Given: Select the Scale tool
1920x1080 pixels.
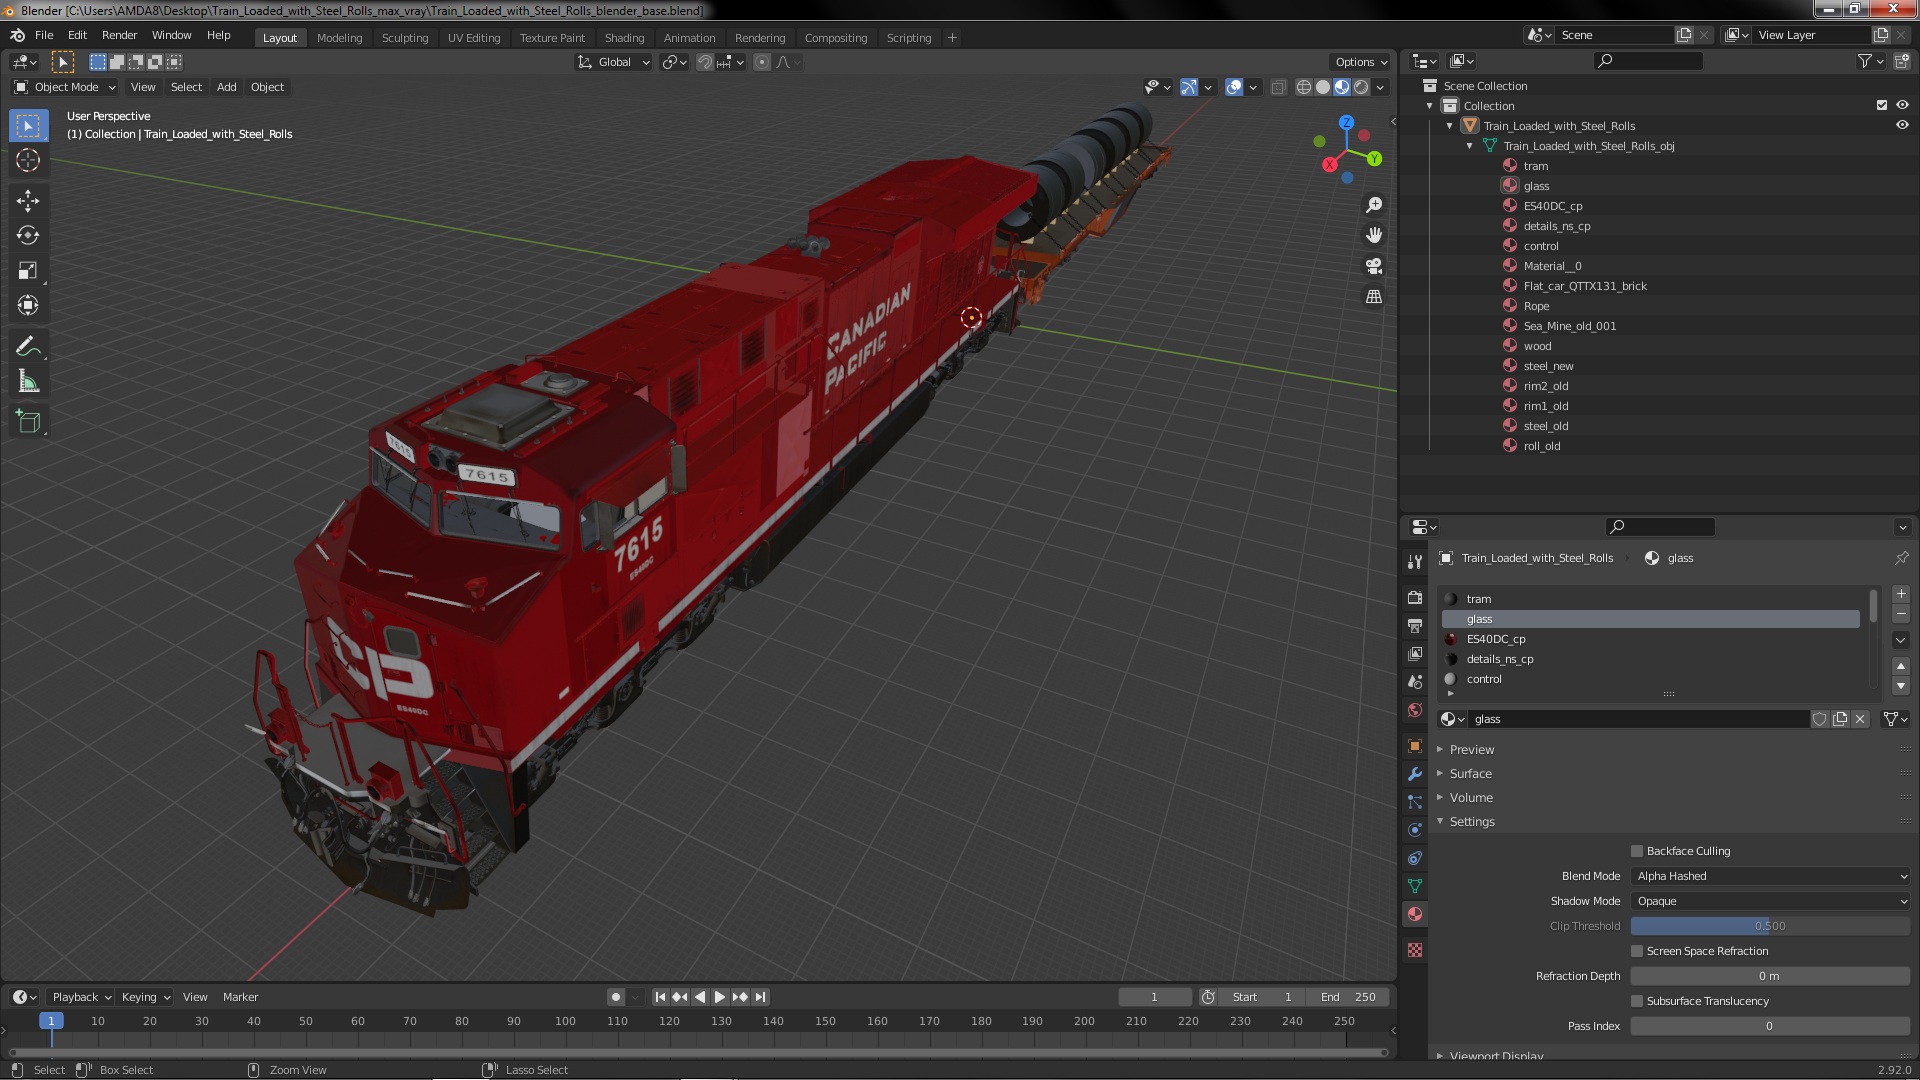Looking at the screenshot, I should 28,271.
